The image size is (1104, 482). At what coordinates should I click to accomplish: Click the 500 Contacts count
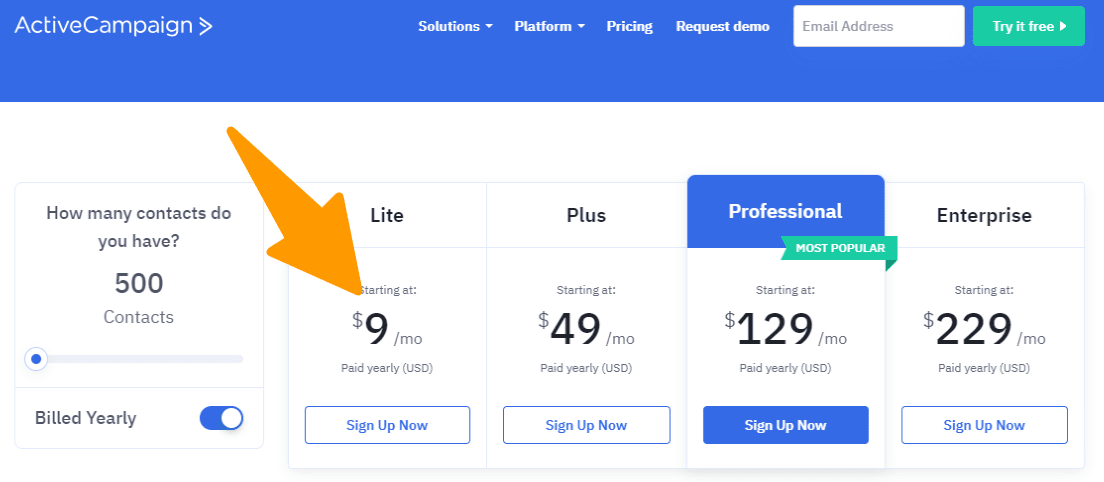pos(139,284)
